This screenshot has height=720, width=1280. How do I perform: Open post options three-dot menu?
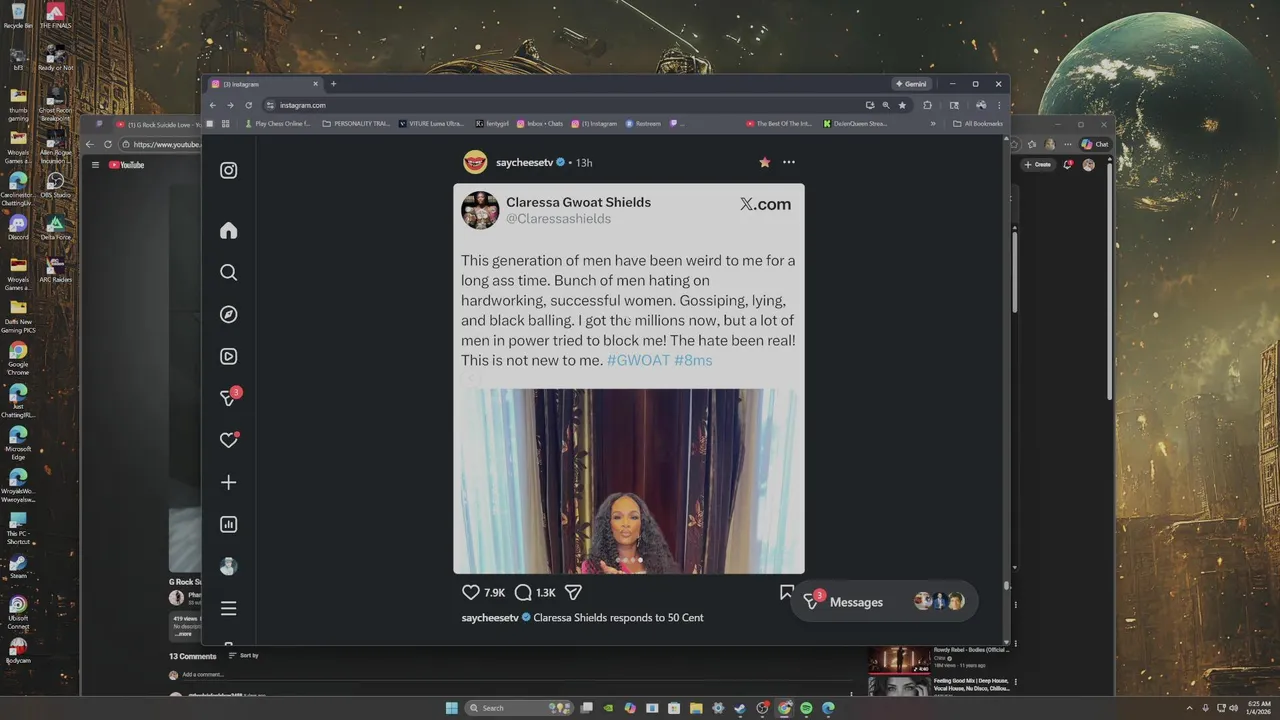tap(789, 162)
